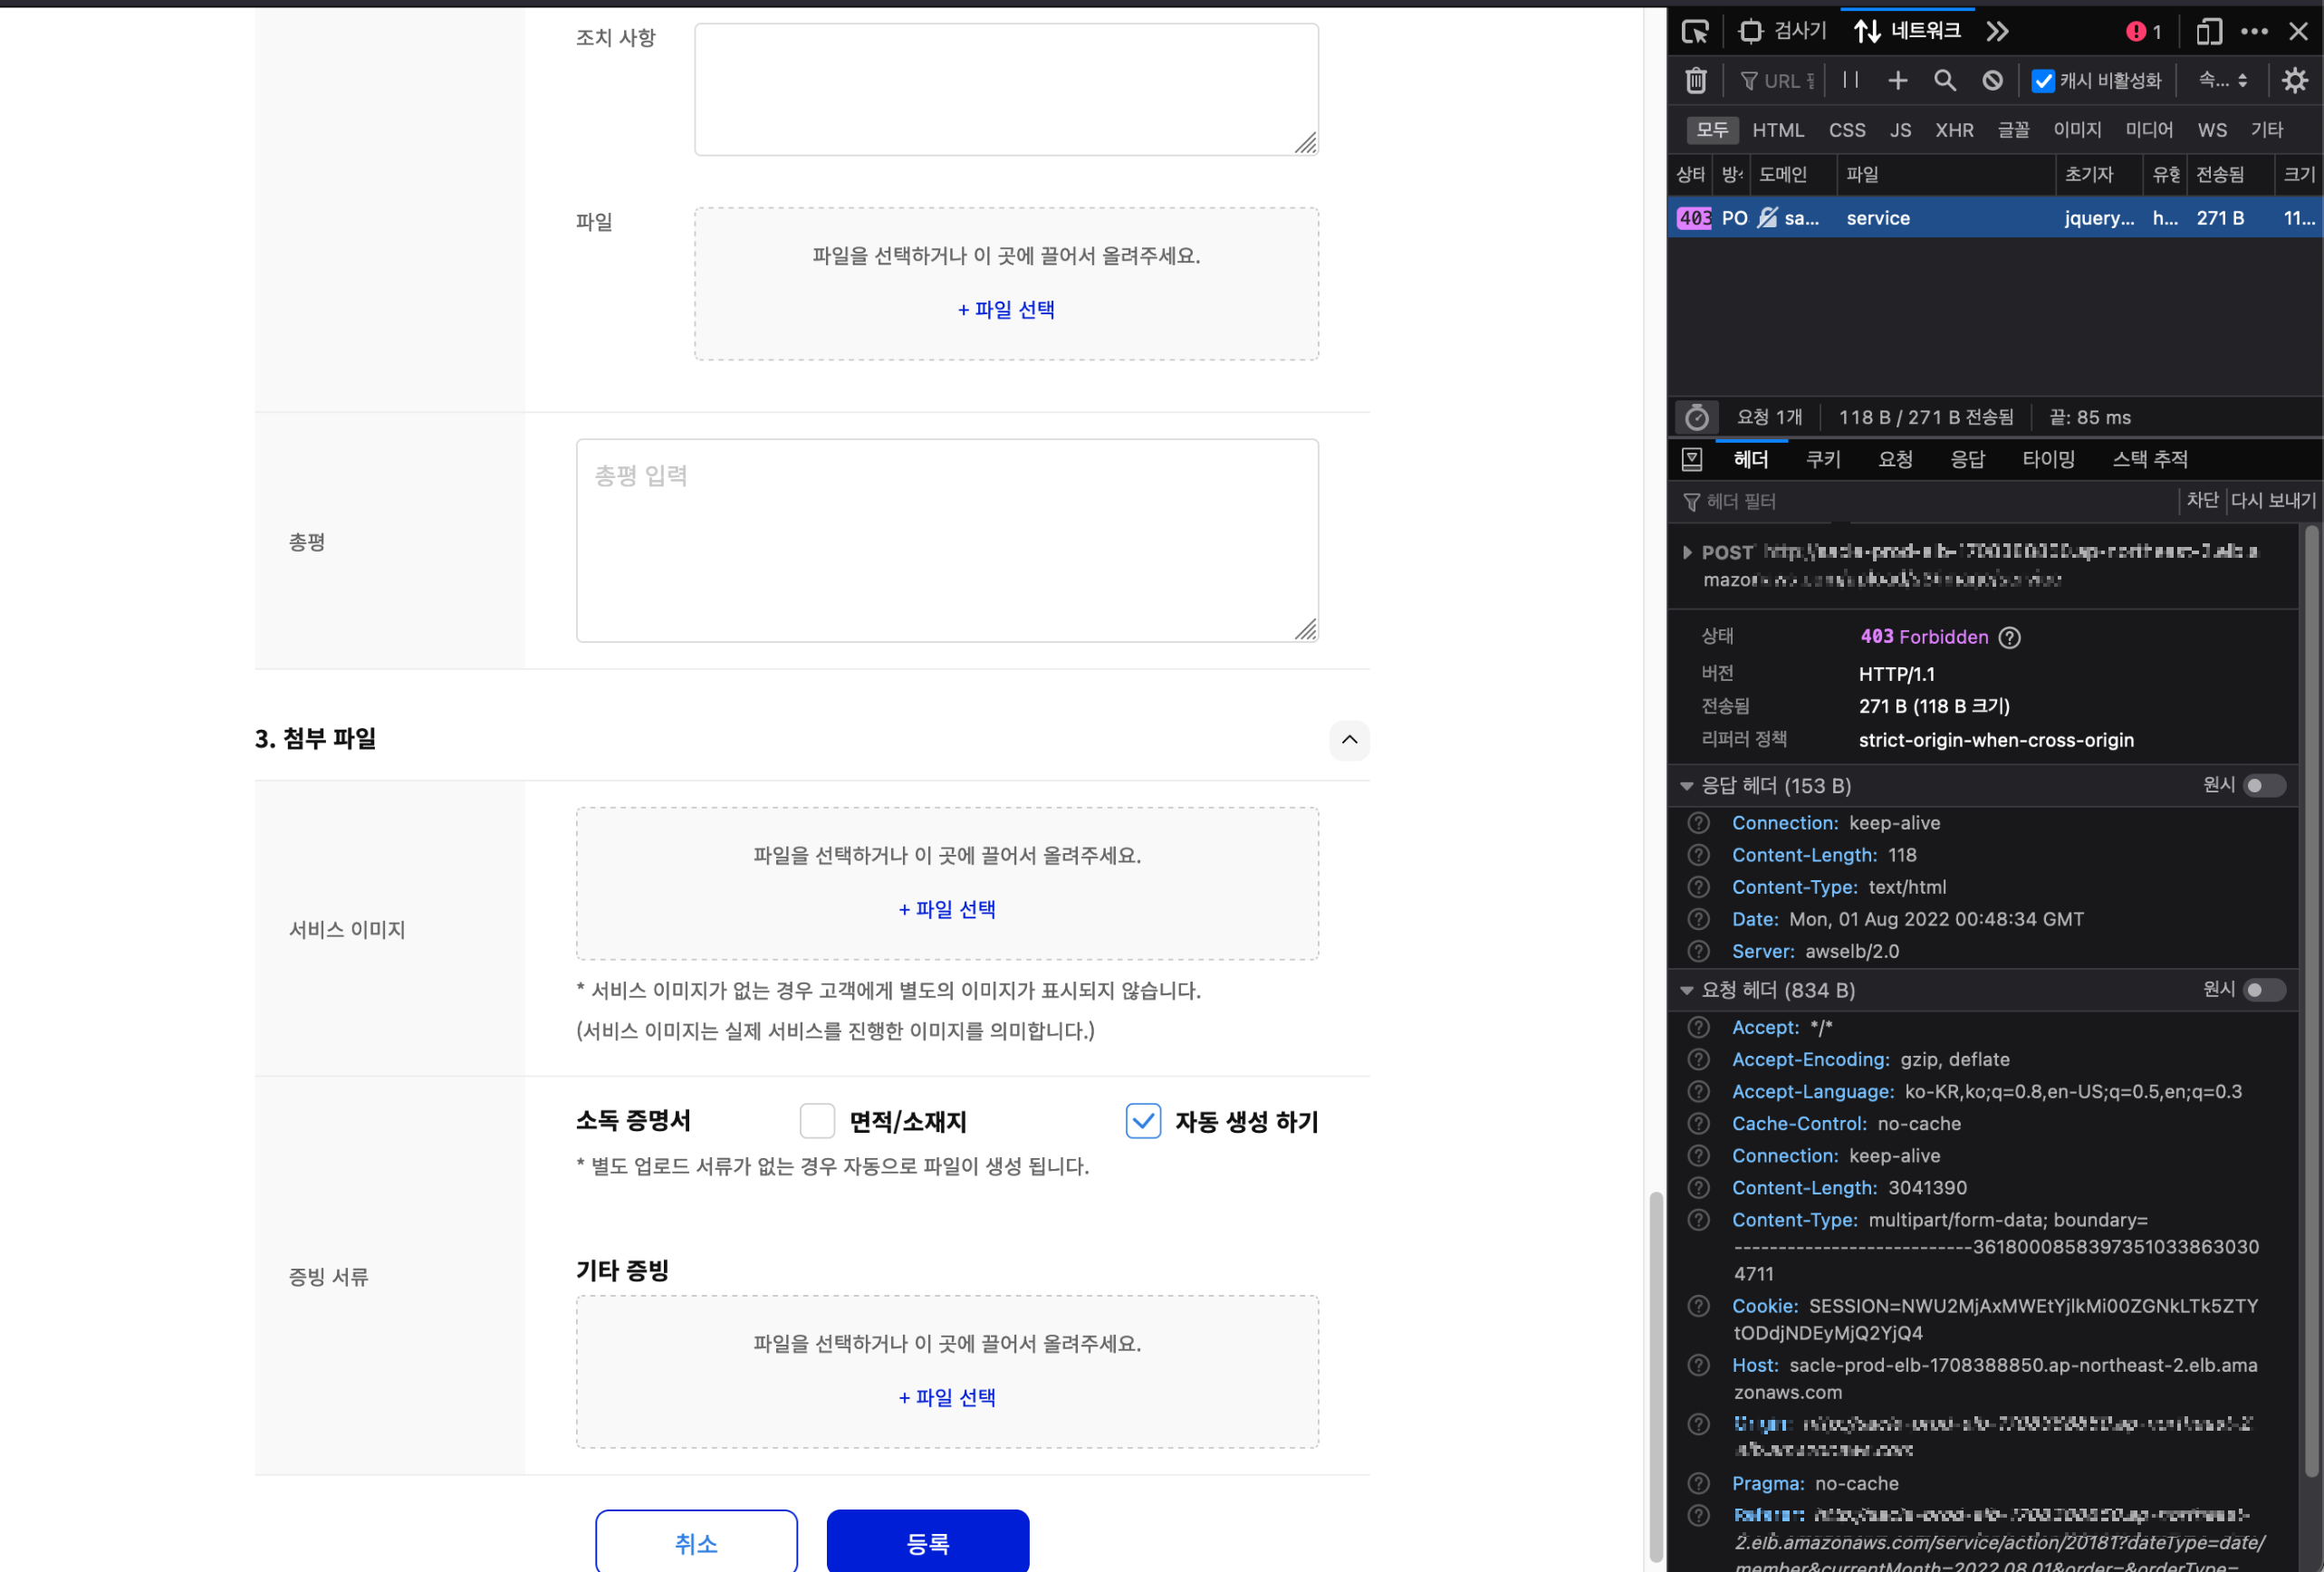The image size is (2324, 1572).
Task: Click help icon next to 403 Forbidden
Action: pos(2010,638)
